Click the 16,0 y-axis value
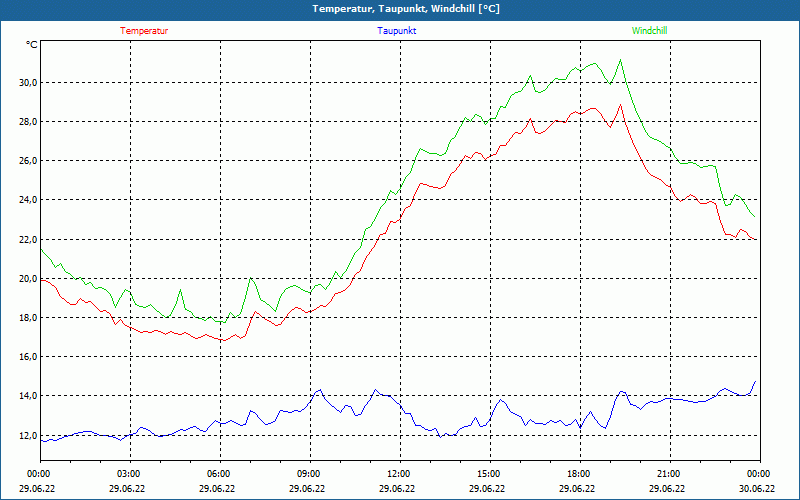This screenshot has width=800, height=500. pyautogui.click(x=28, y=357)
